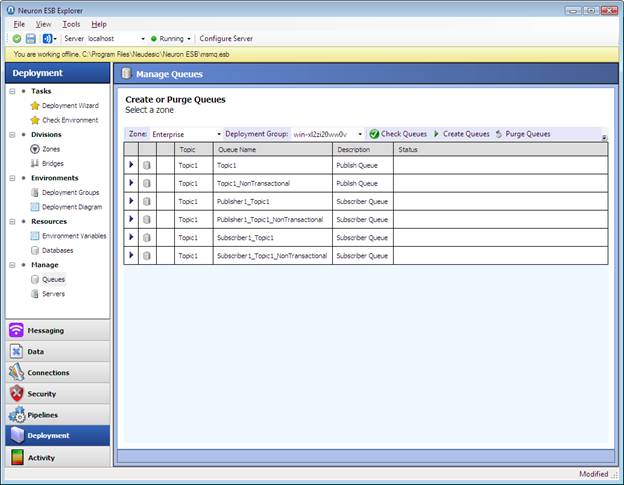
Task: Open the Help menu
Action: pyautogui.click(x=99, y=24)
